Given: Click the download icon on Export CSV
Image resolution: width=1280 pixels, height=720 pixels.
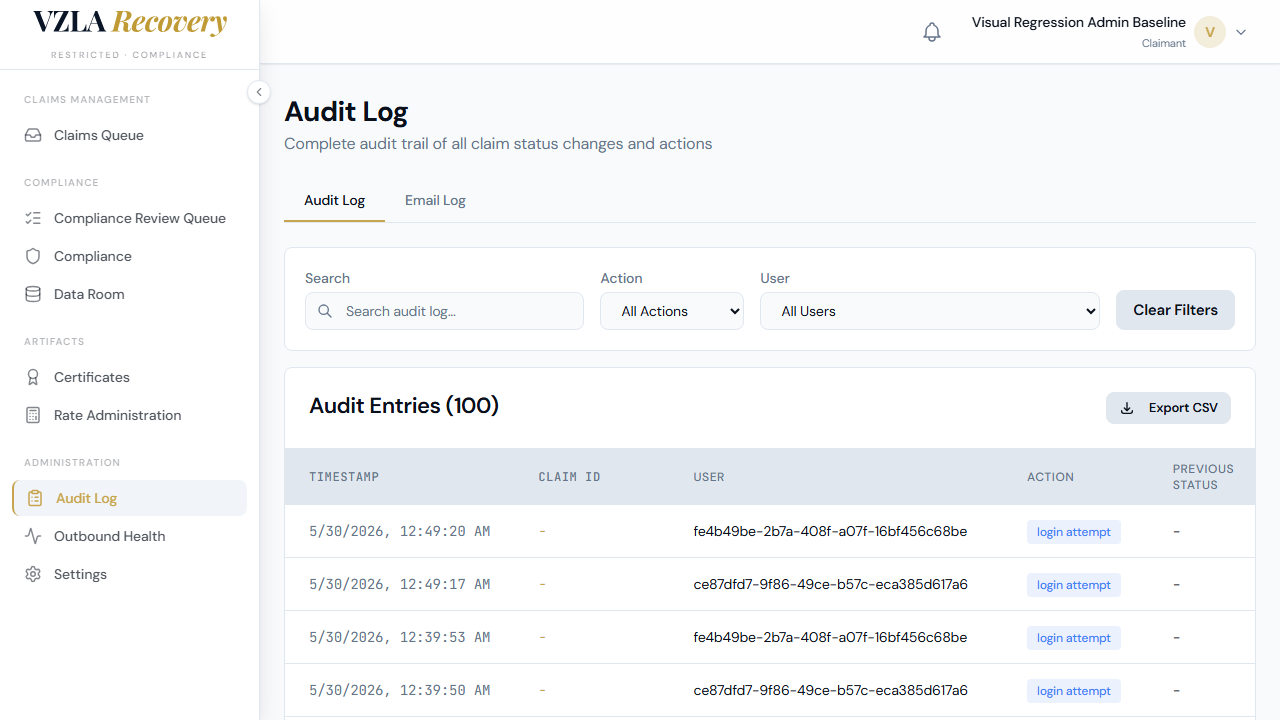Looking at the screenshot, I should coord(1127,408).
